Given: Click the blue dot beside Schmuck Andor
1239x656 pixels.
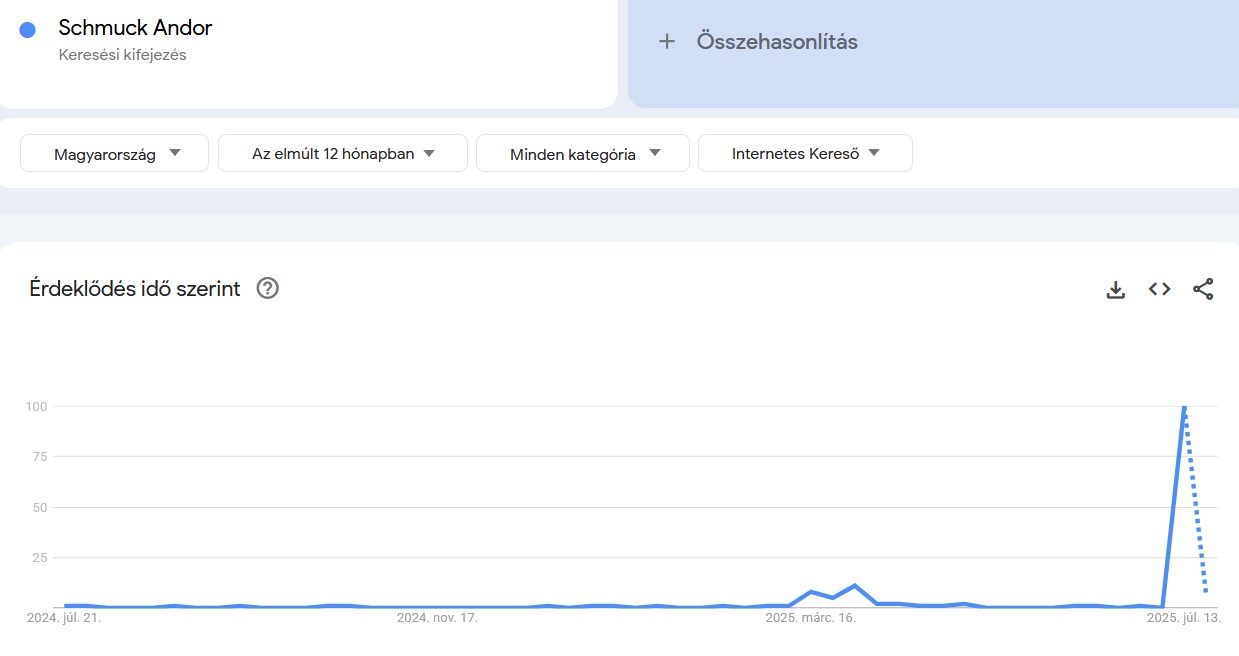Looking at the screenshot, I should pos(28,30).
